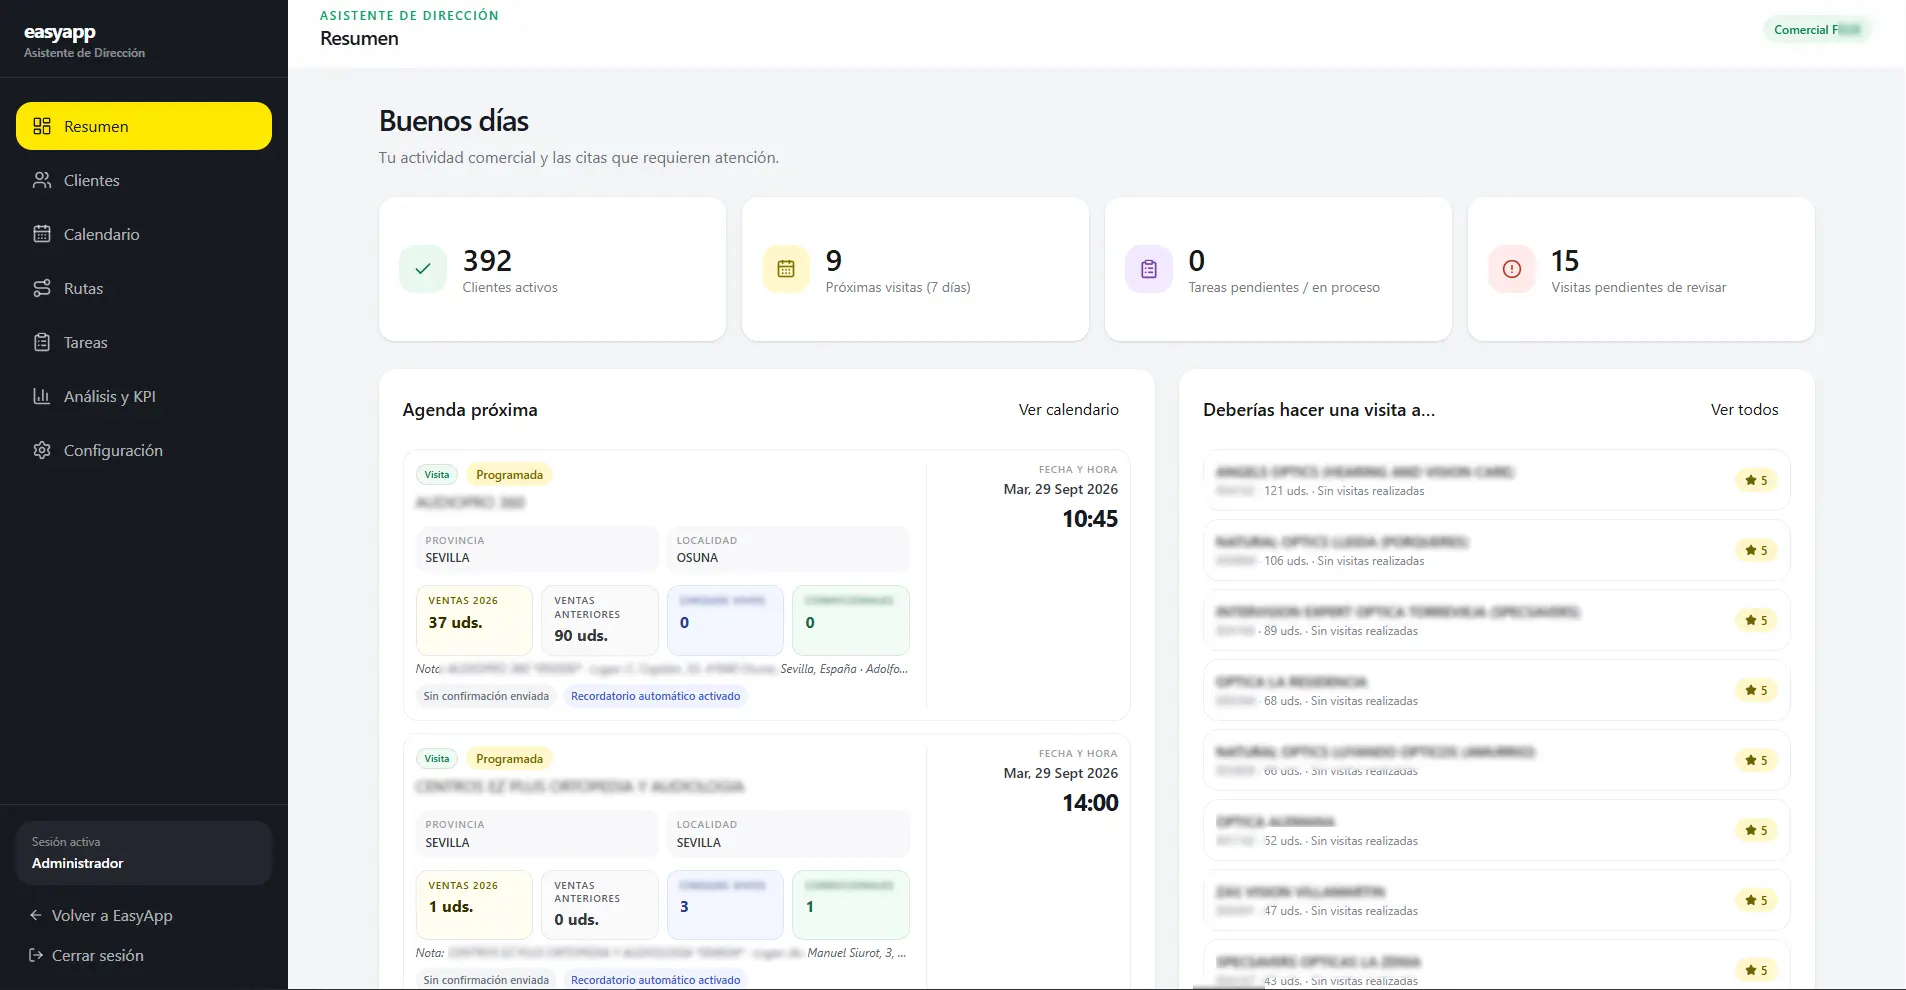Click the star 5 badge on the 121 uds. row

coord(1756,480)
